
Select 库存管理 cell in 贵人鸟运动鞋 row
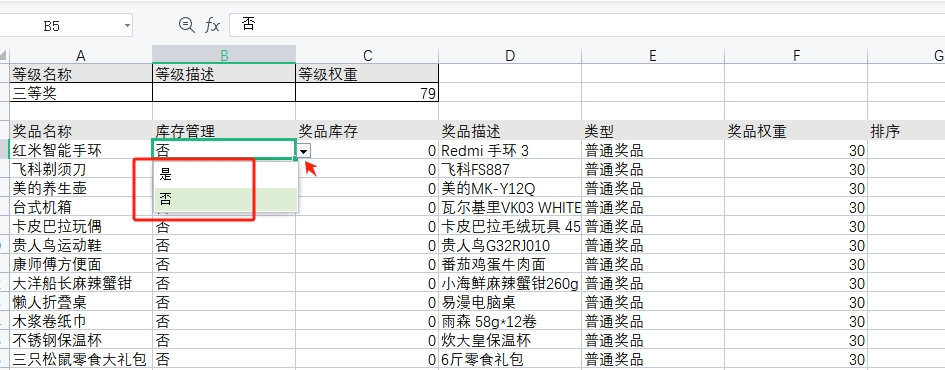point(224,245)
